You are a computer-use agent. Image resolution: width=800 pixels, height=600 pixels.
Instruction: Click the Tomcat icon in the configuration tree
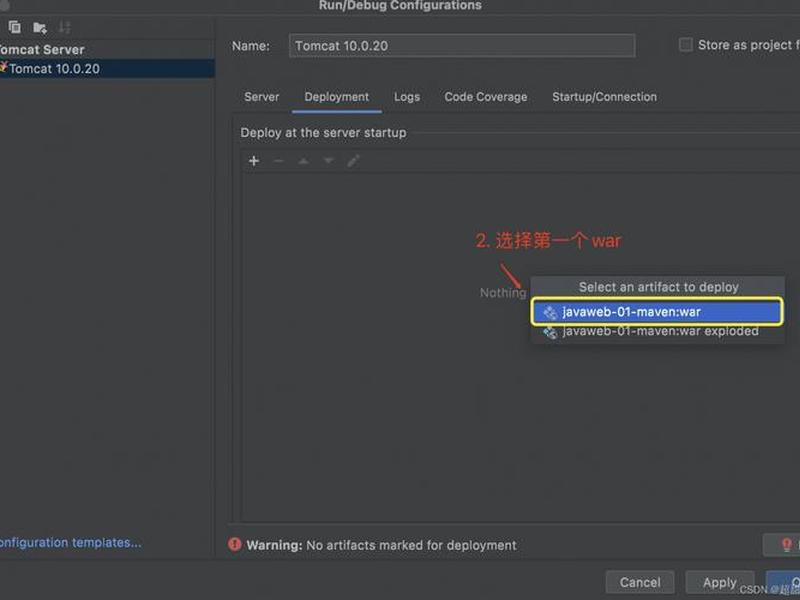coord(4,67)
